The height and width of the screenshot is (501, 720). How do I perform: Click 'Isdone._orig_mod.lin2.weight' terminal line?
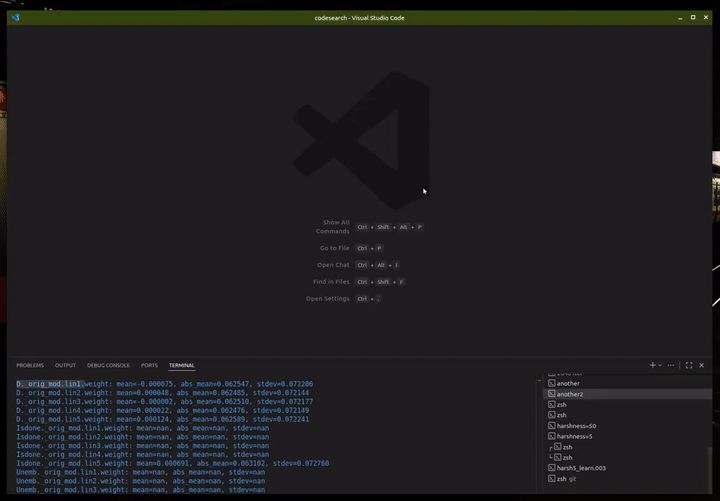coord(143,437)
